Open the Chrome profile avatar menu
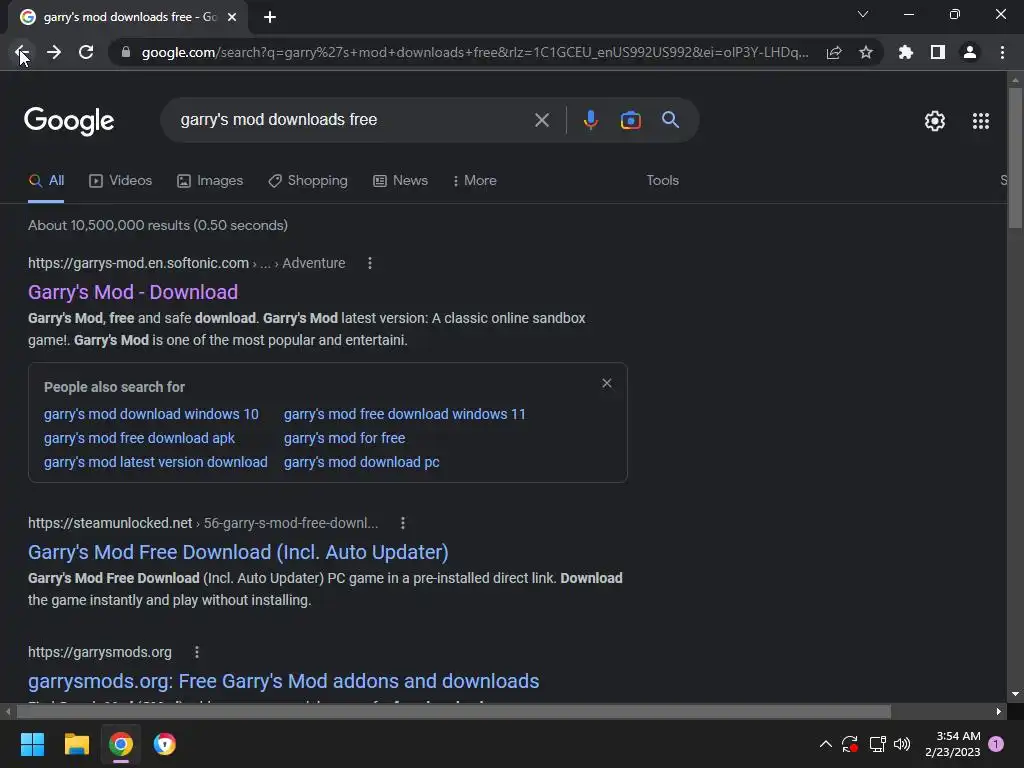Viewport: 1024px width, 768px height. 970,52
